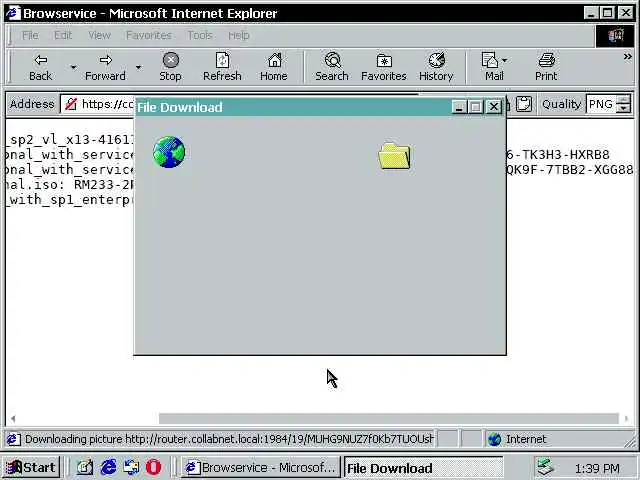Launch Internet Explorer from quick launch
The height and width of the screenshot is (480, 640).
[108, 467]
